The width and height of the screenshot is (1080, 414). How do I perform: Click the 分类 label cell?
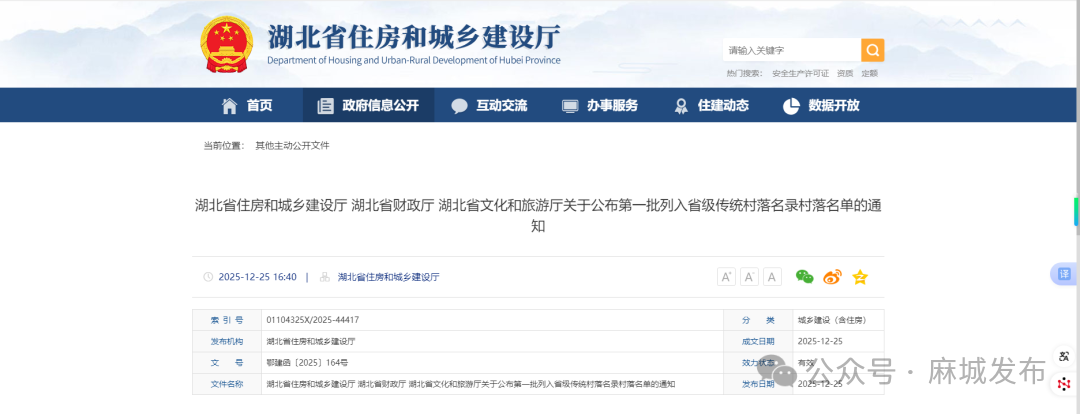coord(758,320)
